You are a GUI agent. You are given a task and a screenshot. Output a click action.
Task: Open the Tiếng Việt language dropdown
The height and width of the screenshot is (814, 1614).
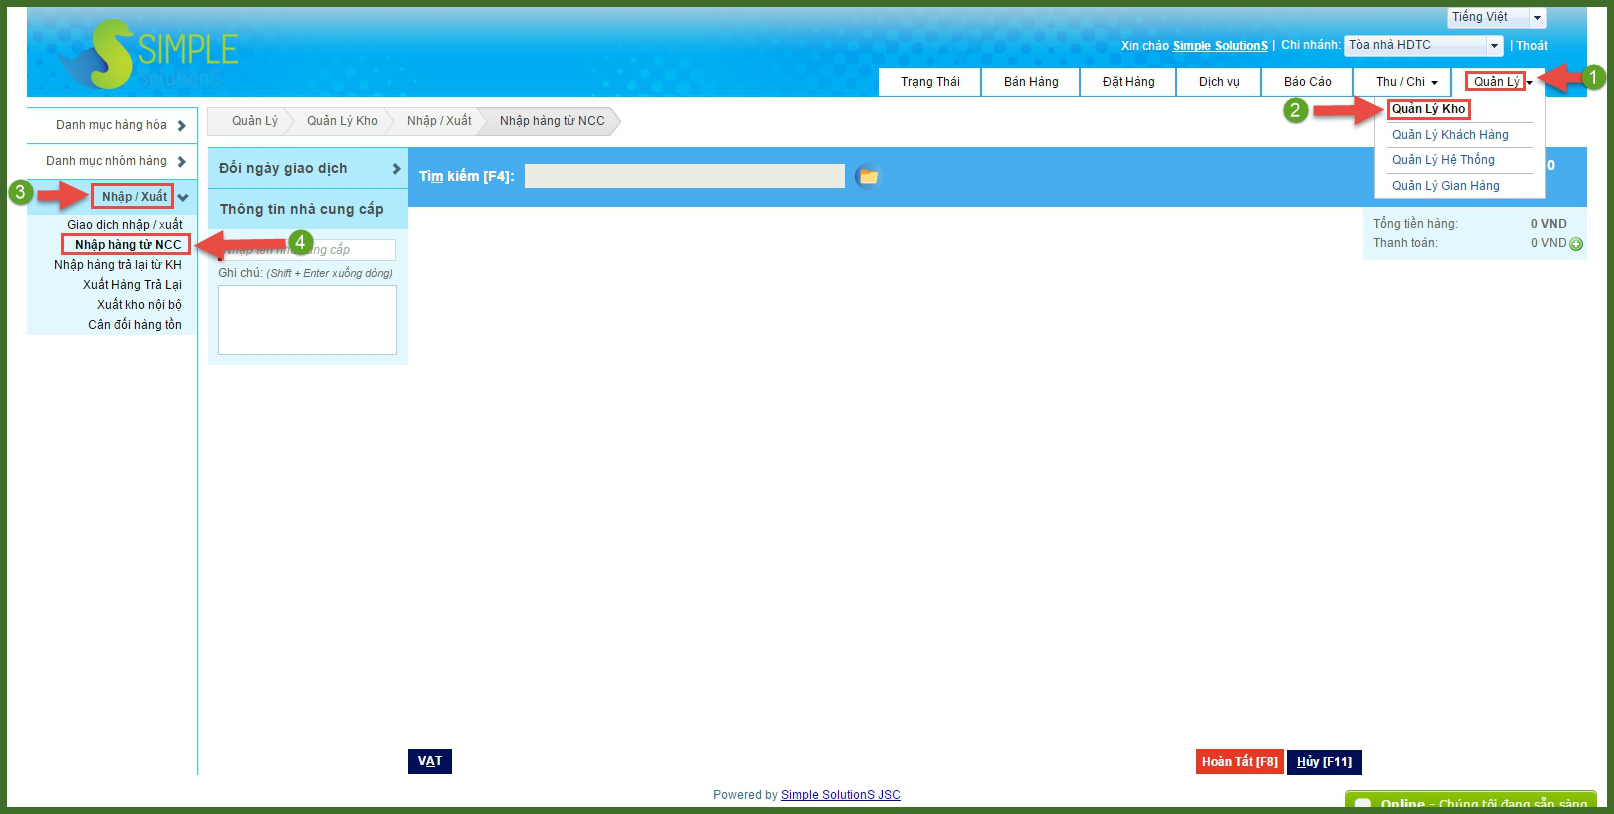(x=1537, y=18)
